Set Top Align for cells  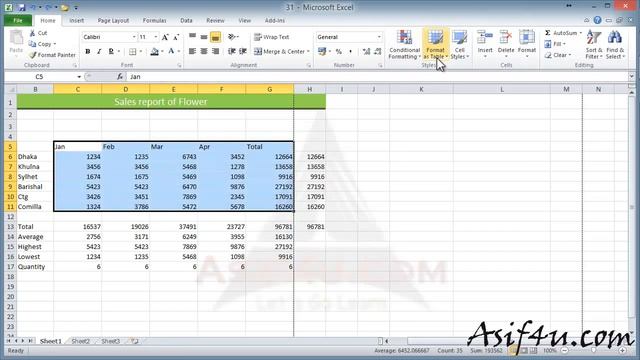192,37
